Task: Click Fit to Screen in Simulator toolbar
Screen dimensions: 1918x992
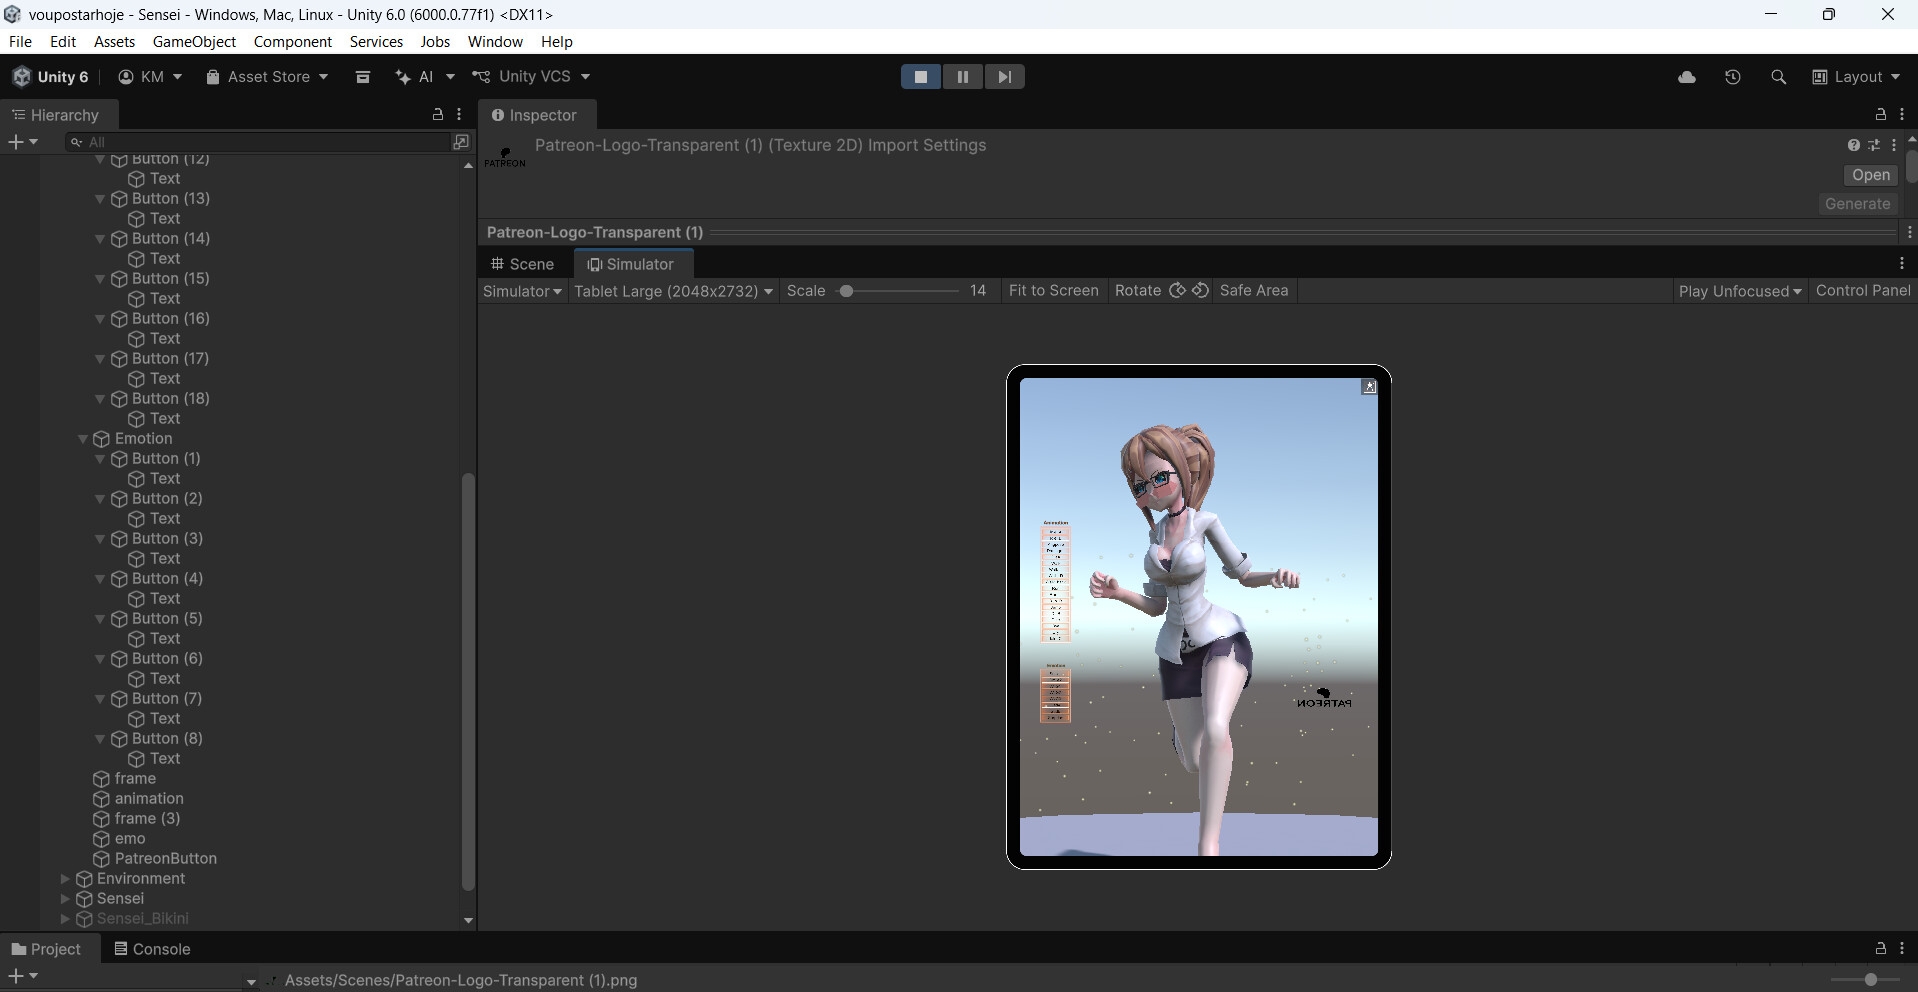Action: [x=1053, y=291]
